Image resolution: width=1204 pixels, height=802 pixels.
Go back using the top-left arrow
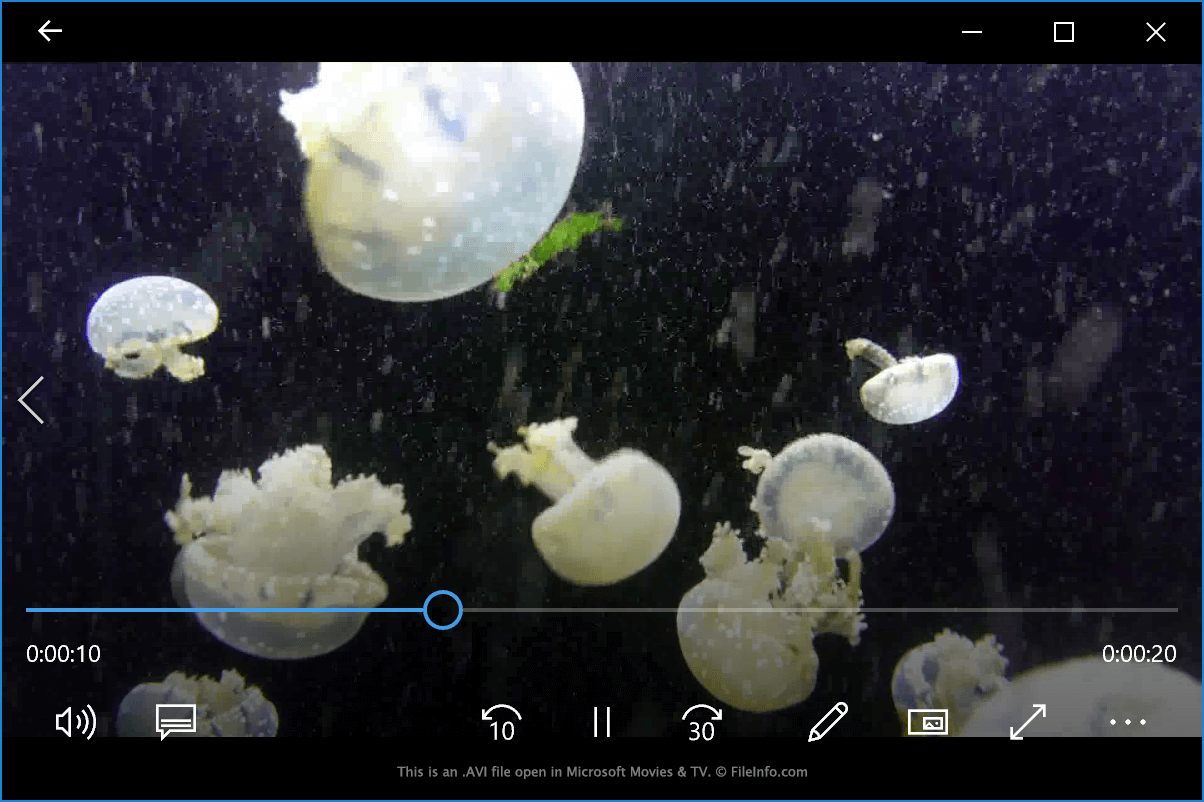pyautogui.click(x=50, y=32)
